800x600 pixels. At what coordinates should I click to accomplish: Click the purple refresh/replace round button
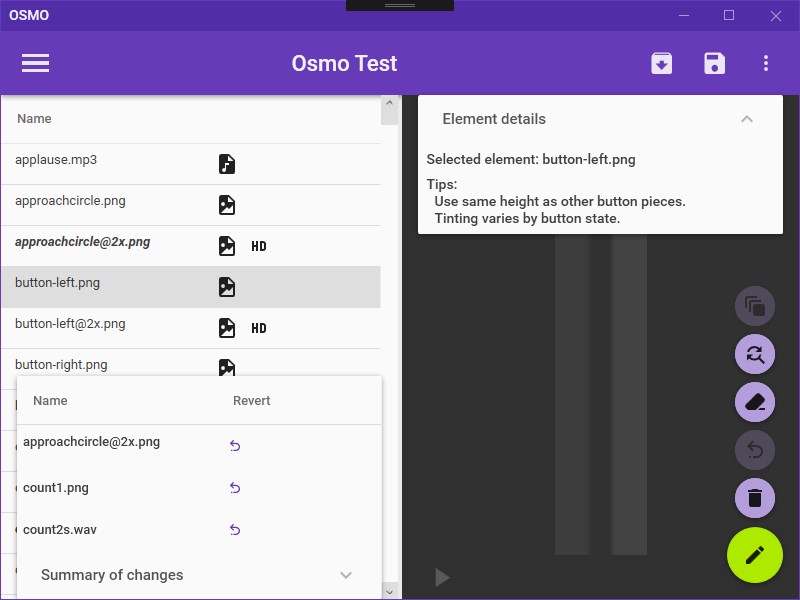(x=755, y=353)
